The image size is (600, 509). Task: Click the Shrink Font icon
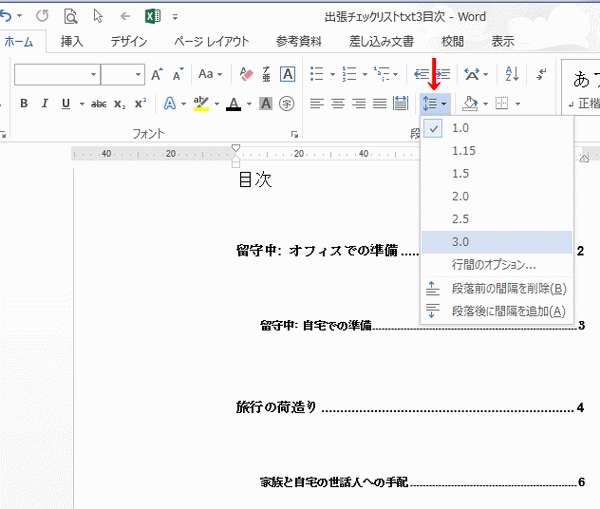[x=178, y=74]
